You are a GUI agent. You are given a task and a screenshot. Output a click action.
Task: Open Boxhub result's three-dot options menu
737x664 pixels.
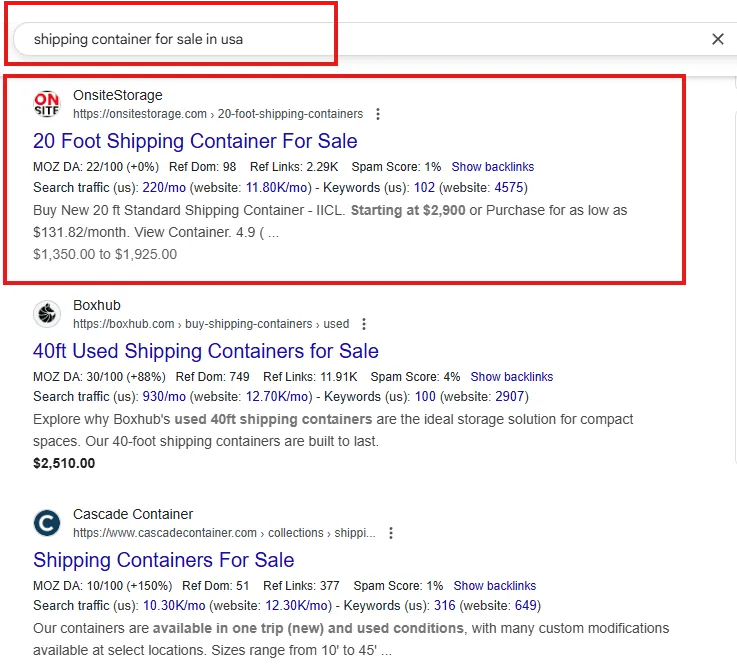pos(364,324)
